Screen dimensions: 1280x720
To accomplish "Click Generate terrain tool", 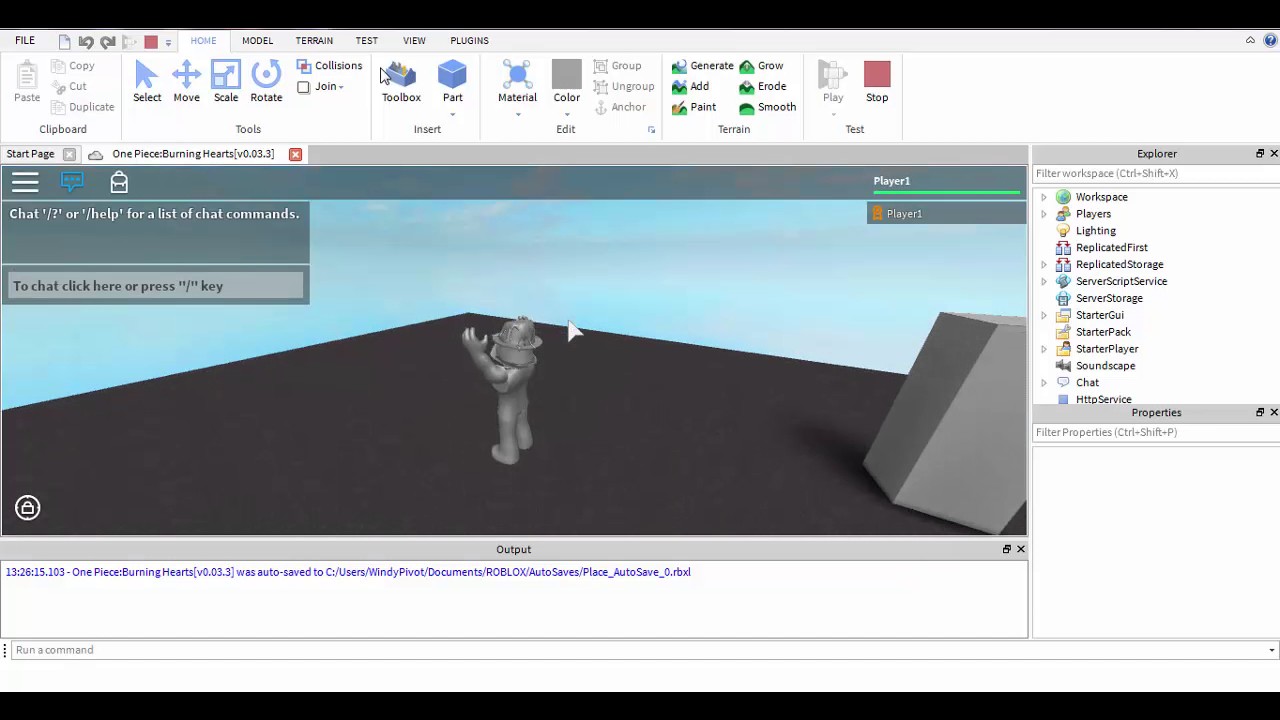I will pyautogui.click(x=703, y=66).
